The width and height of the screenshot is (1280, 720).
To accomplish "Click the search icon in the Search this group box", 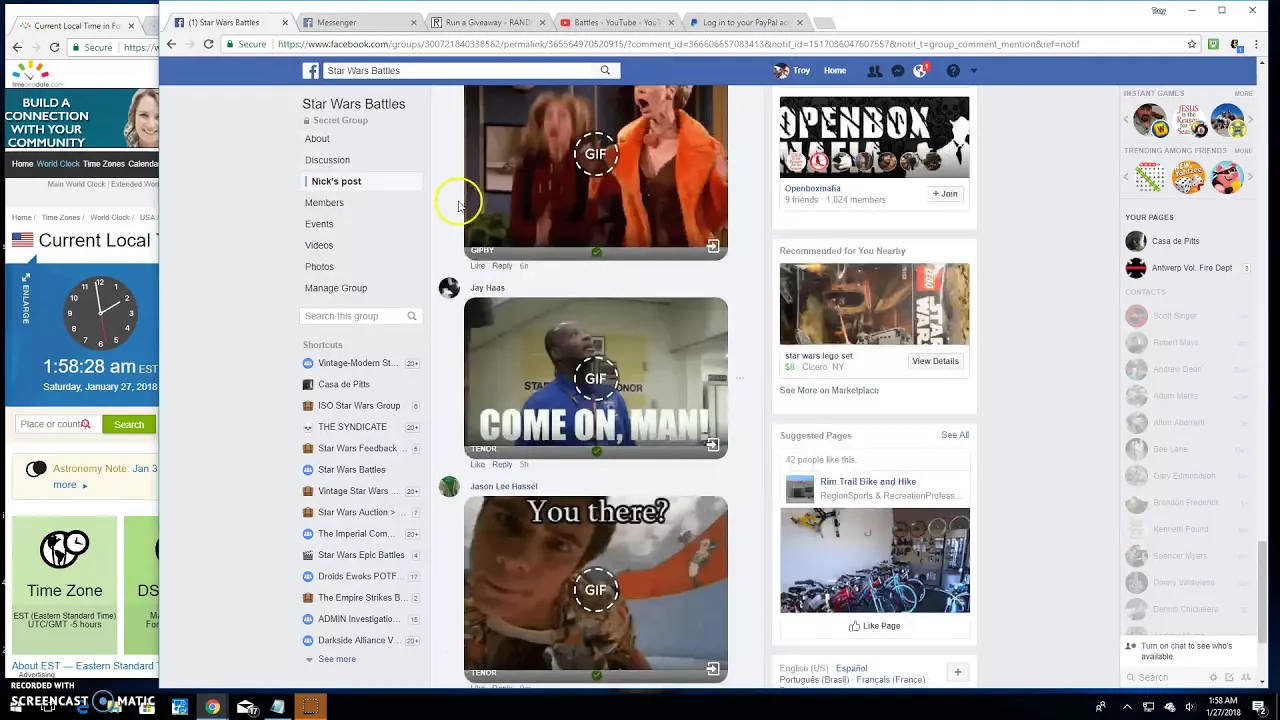I will pyautogui.click(x=411, y=316).
